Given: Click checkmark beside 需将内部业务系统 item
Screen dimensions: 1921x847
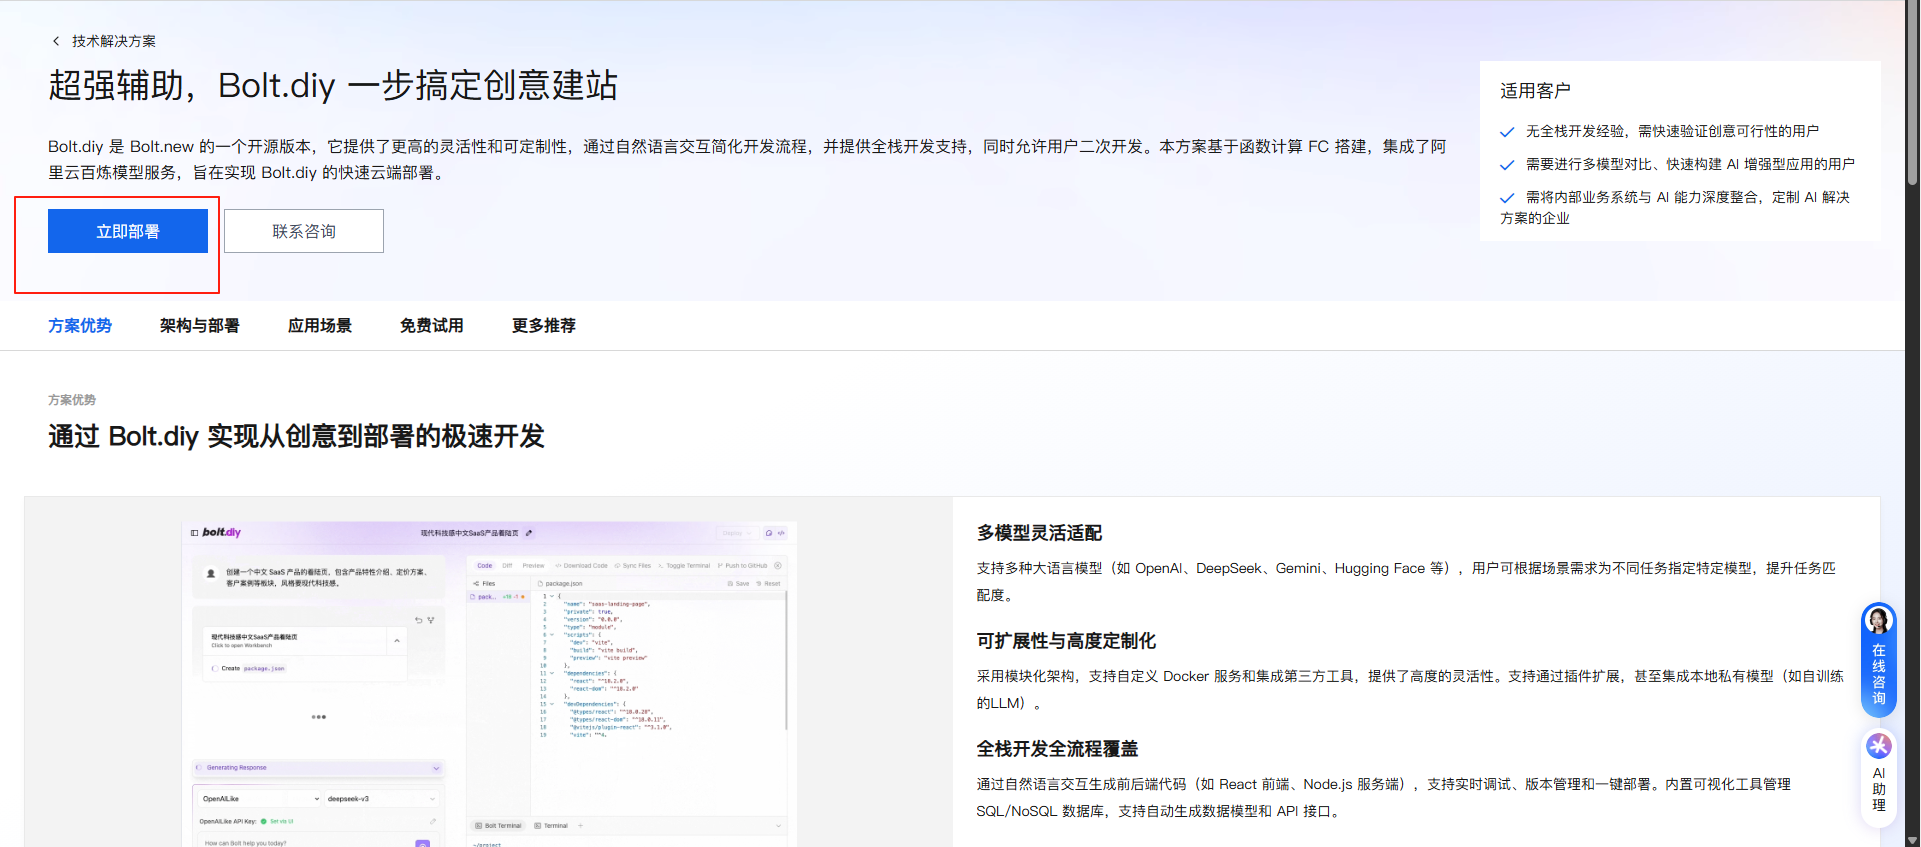Looking at the screenshot, I should pyautogui.click(x=1507, y=198).
